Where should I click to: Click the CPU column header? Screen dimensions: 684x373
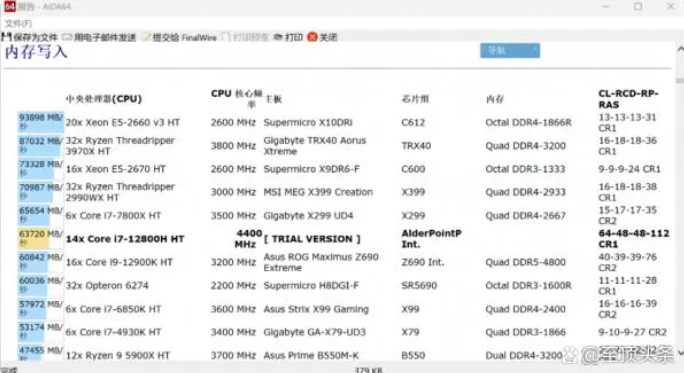coord(104,99)
